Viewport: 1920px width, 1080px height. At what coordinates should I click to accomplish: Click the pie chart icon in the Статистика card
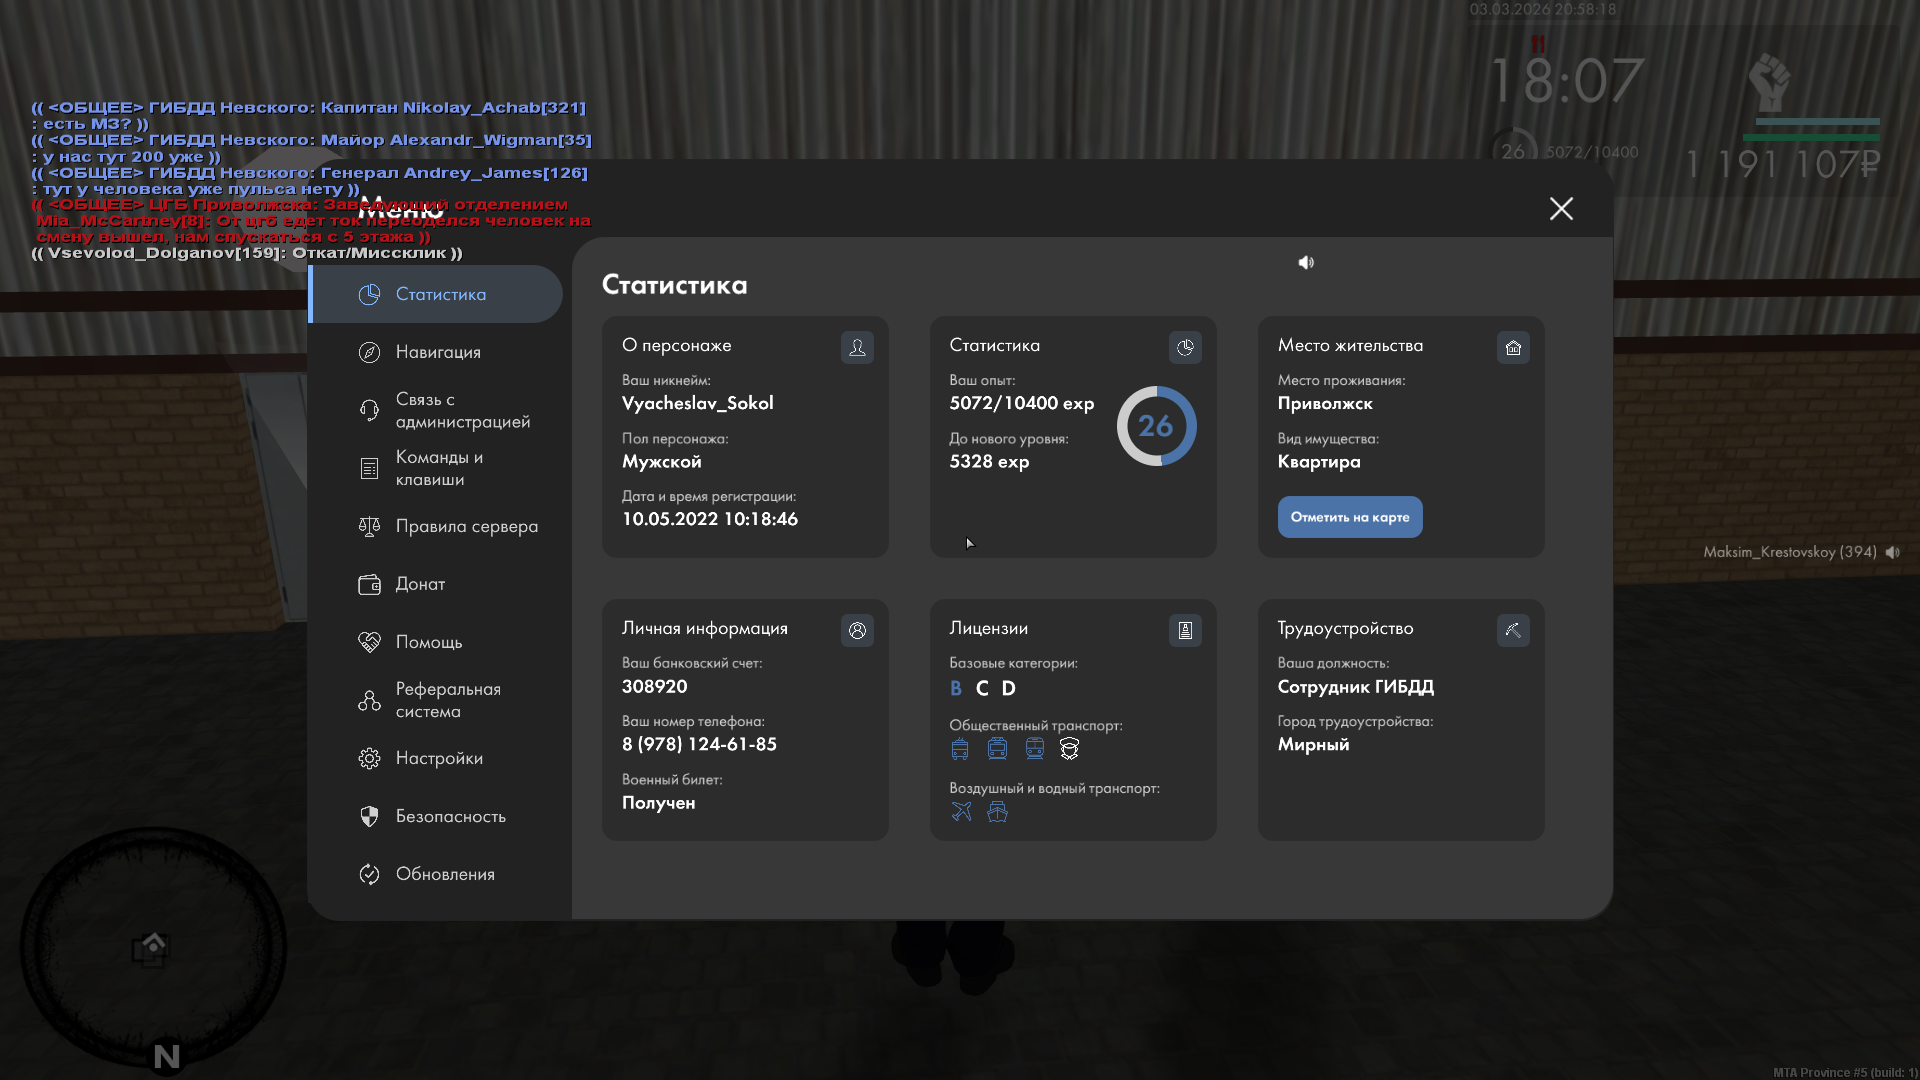(1185, 347)
